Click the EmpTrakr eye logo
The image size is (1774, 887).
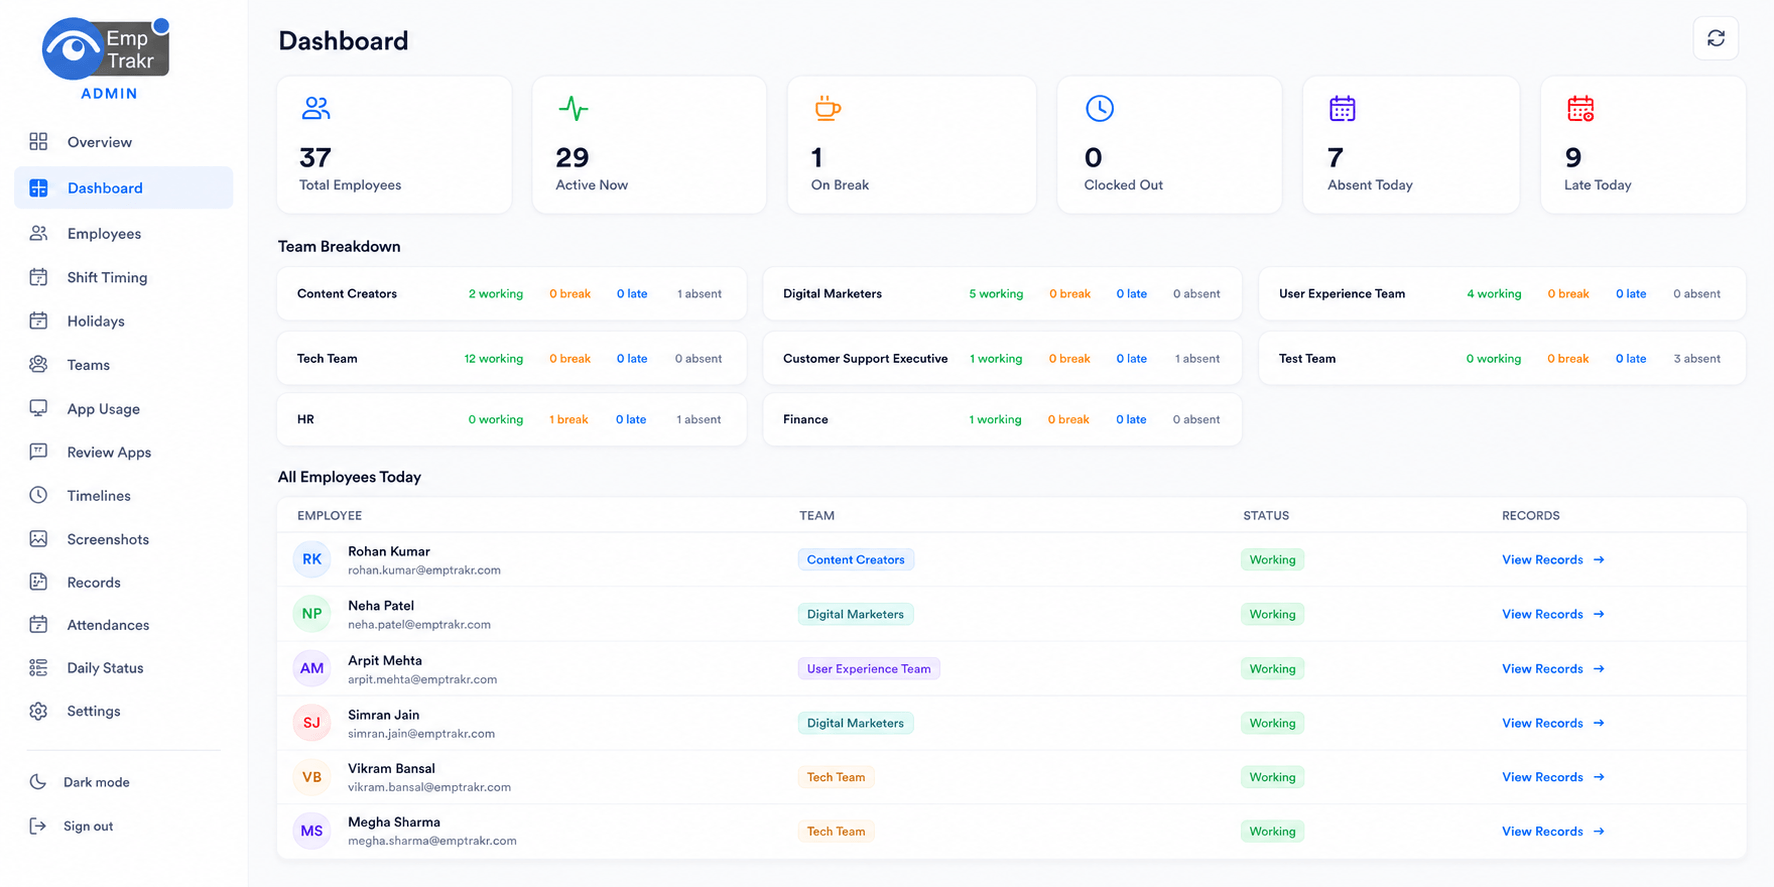point(106,48)
